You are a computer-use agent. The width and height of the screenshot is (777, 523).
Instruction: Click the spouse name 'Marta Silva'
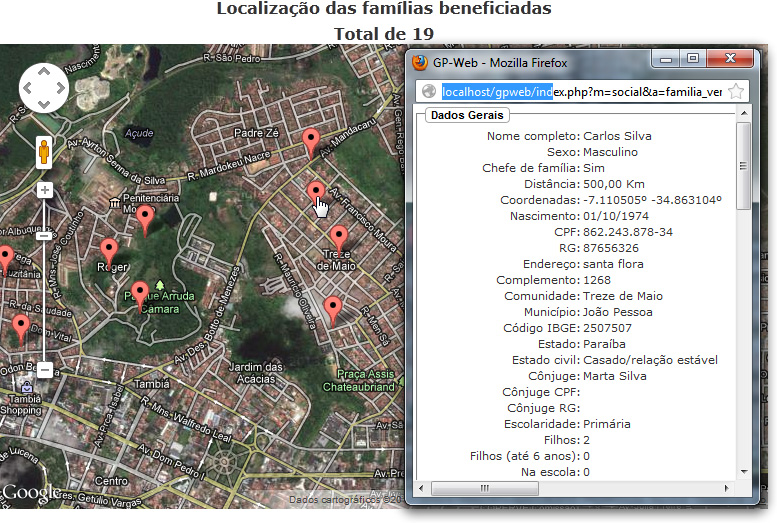[614, 376]
